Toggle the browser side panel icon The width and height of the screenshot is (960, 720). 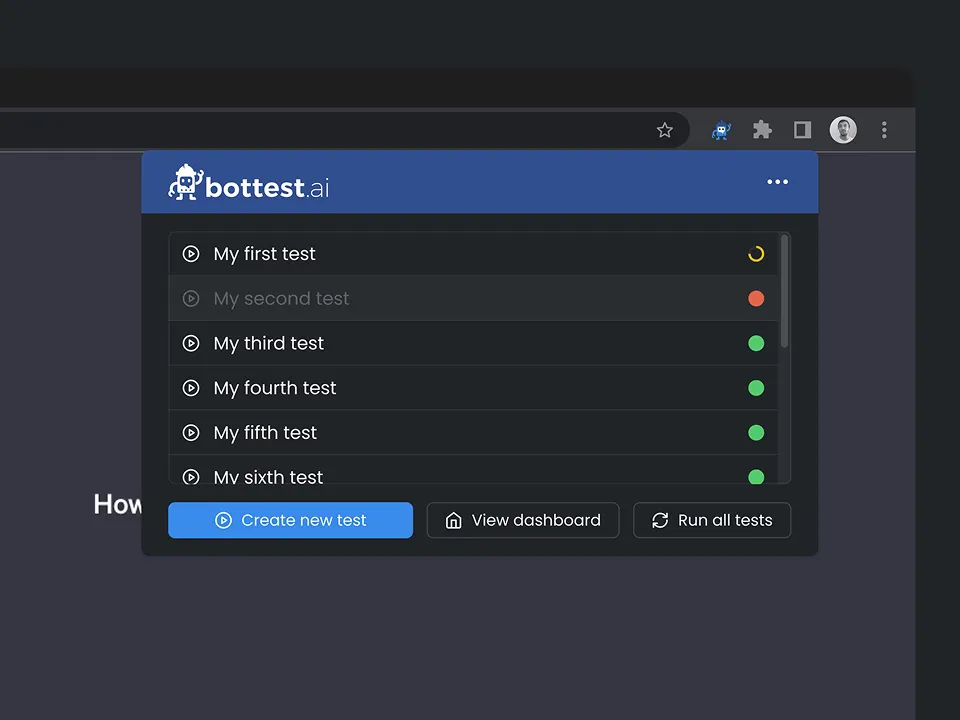coord(802,130)
